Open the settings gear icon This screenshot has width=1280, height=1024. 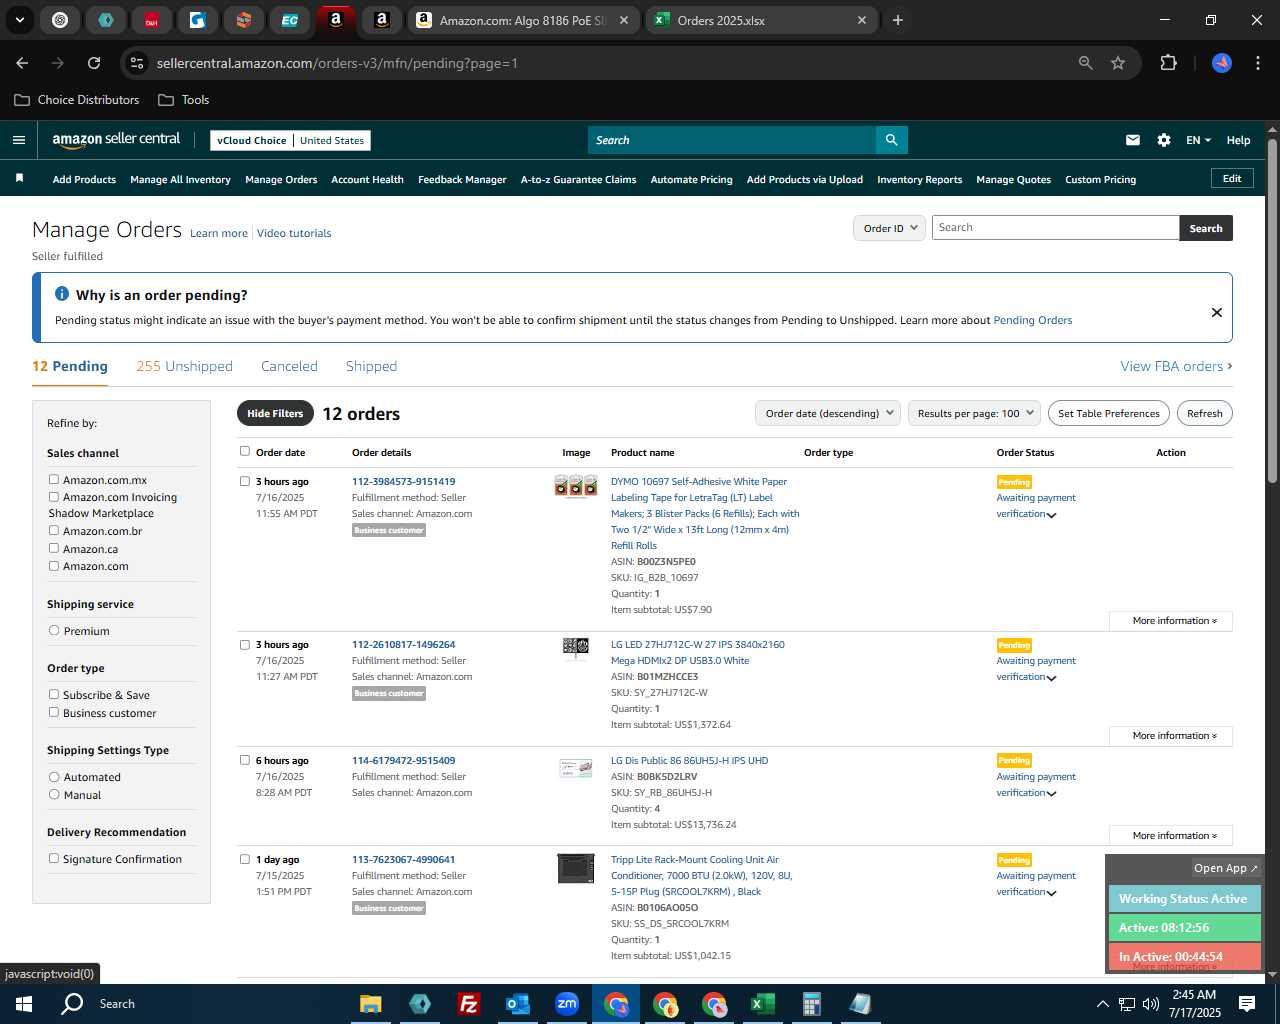point(1164,140)
